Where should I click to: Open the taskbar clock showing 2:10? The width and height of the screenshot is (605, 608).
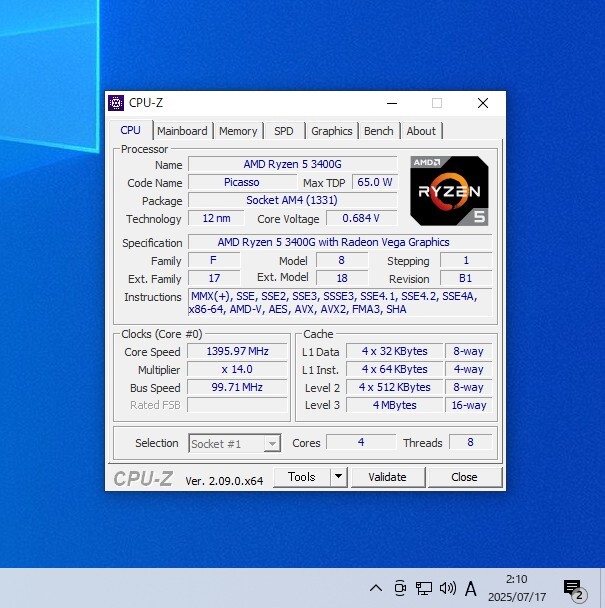517,588
